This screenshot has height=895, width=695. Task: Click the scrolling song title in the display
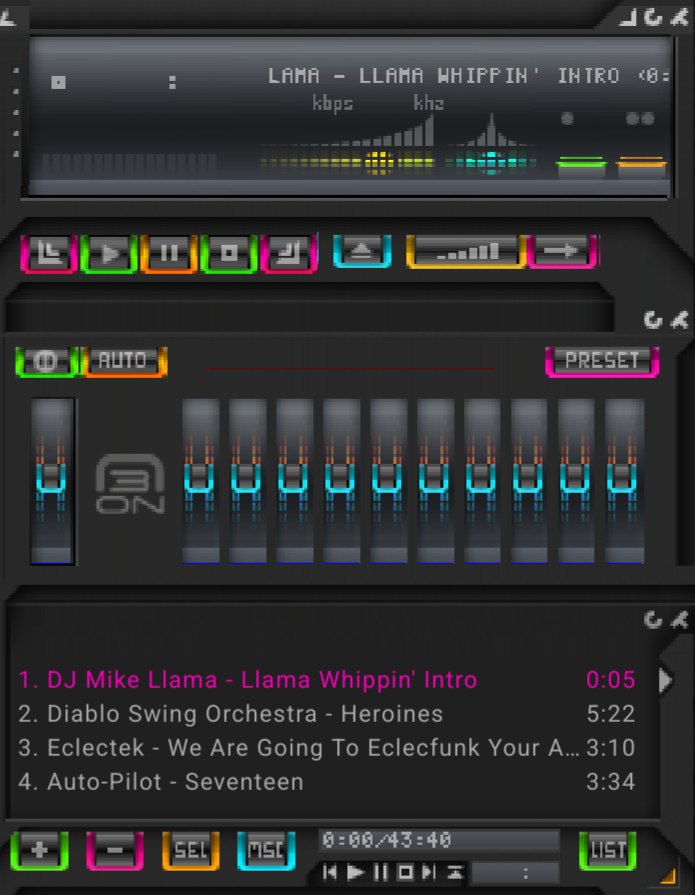pos(468,76)
